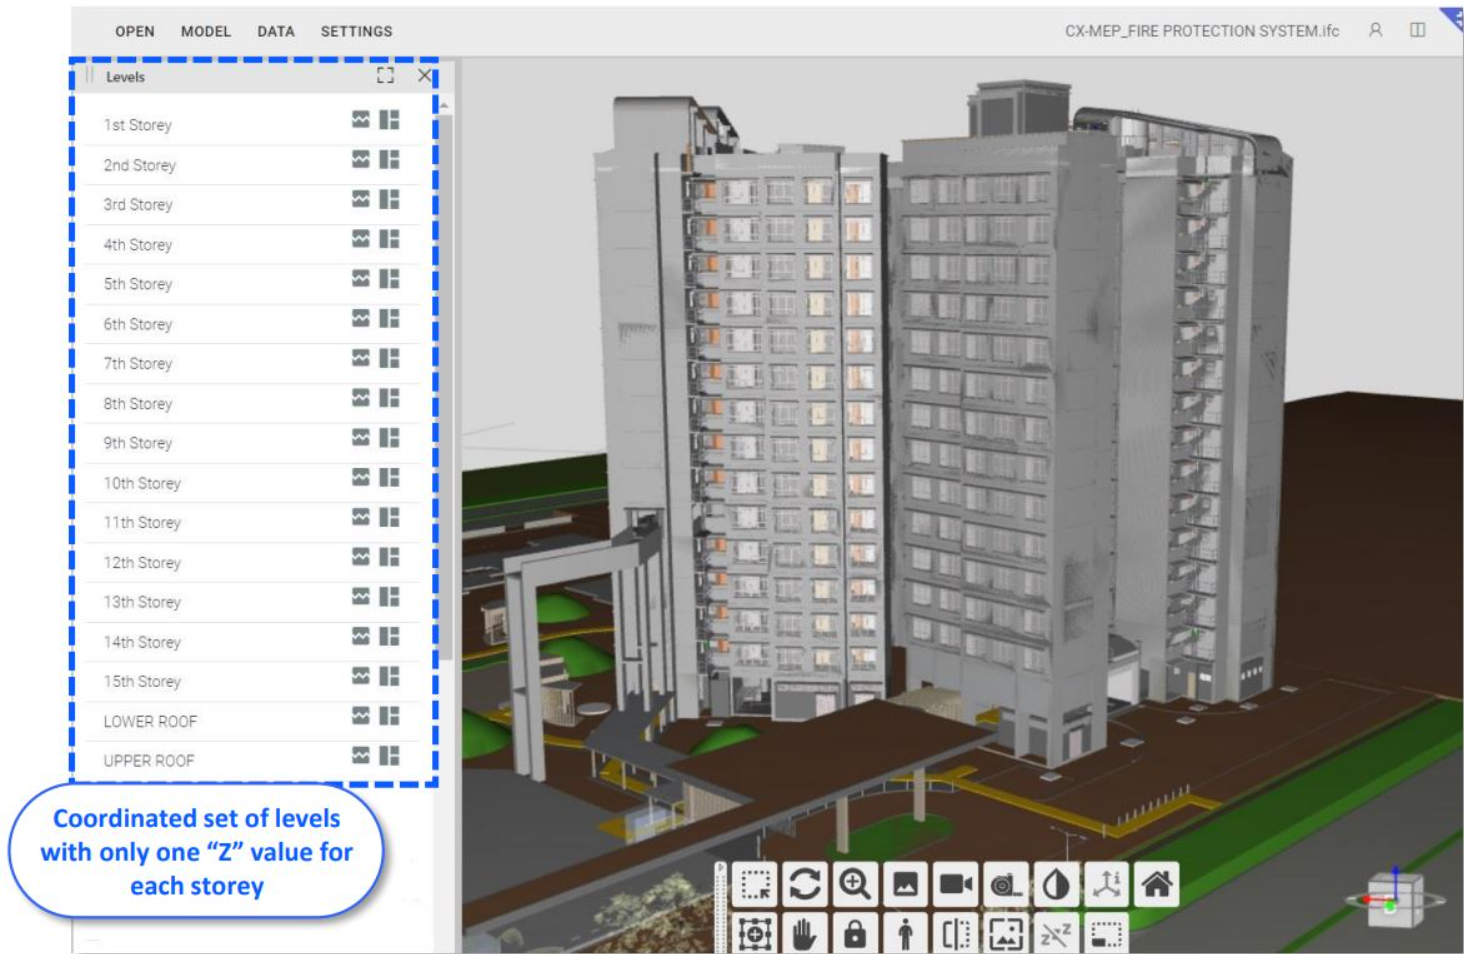Select the 14th Storey level
Viewport: 1464px width, 954px height.
(142, 642)
